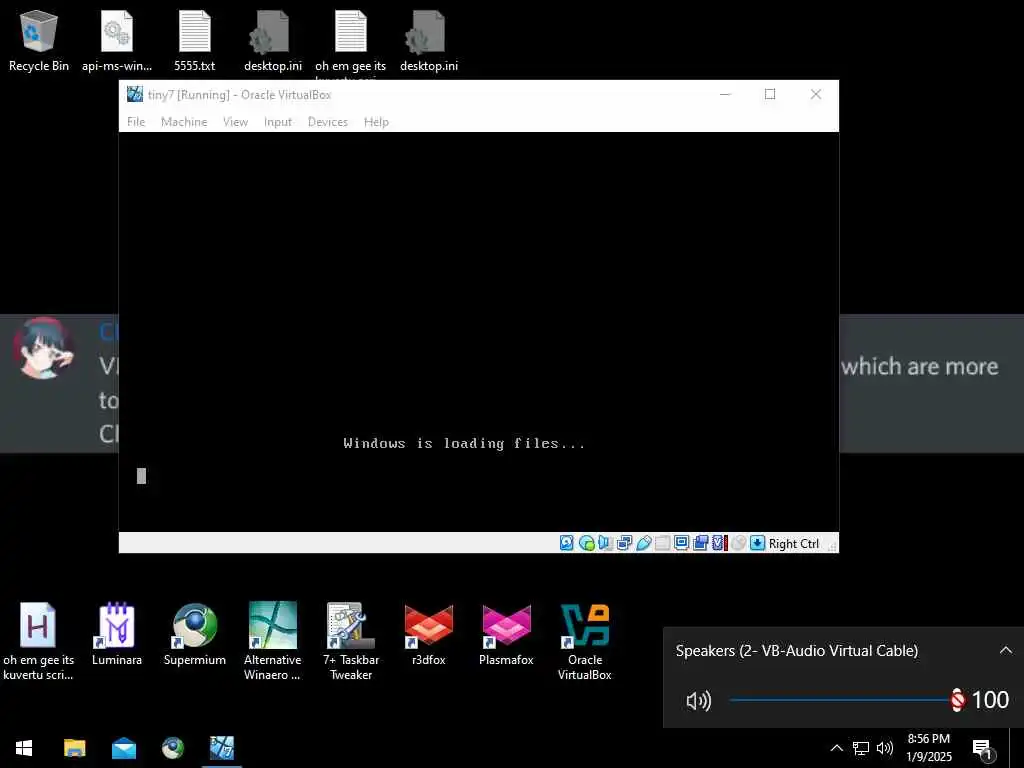Click the volume icon in the system tray
Screen dimensions: 1024x768
pyautogui.click(x=885, y=748)
